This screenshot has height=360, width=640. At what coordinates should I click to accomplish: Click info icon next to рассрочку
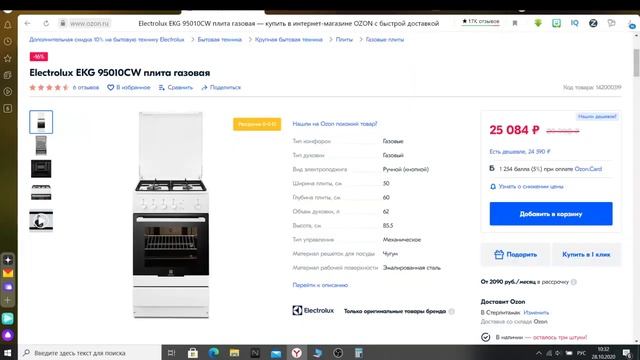click(573, 282)
